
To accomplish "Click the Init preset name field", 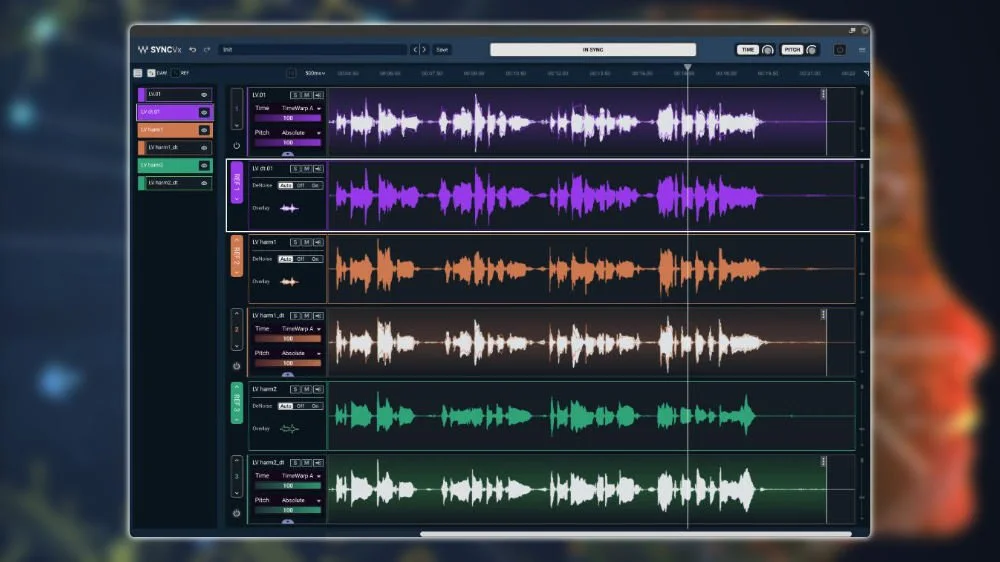I will (x=312, y=50).
